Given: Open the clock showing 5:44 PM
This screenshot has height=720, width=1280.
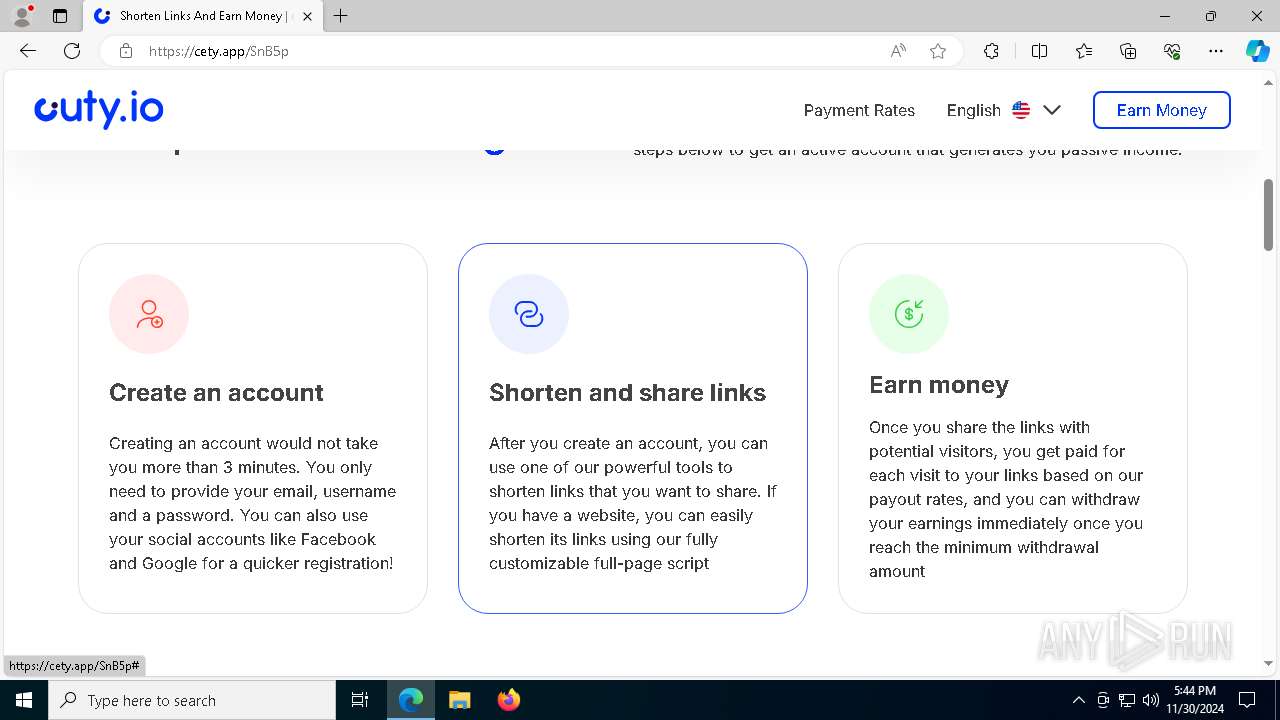Looking at the screenshot, I should click(x=1194, y=700).
